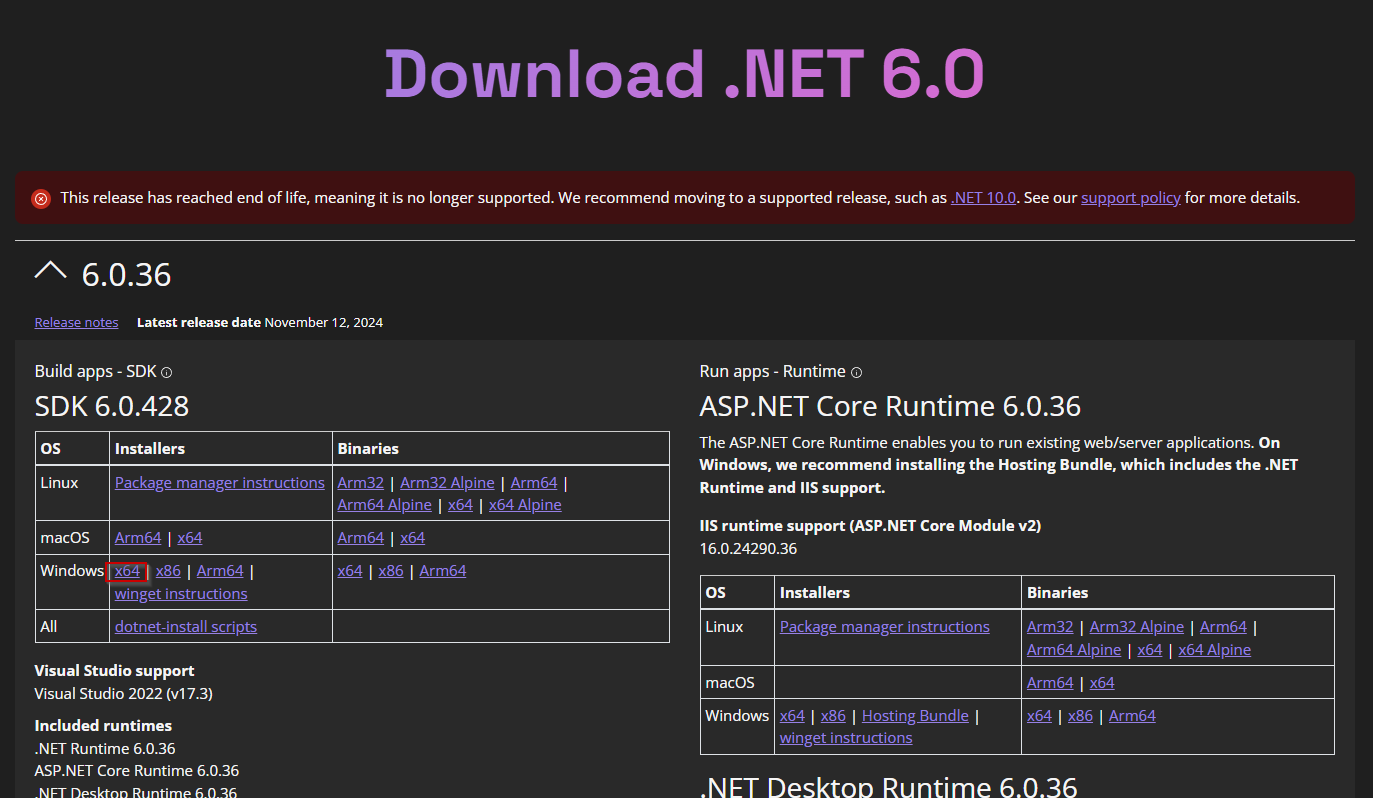Download SDK macOS x64 binary
This screenshot has height=798, width=1373.
tap(413, 538)
